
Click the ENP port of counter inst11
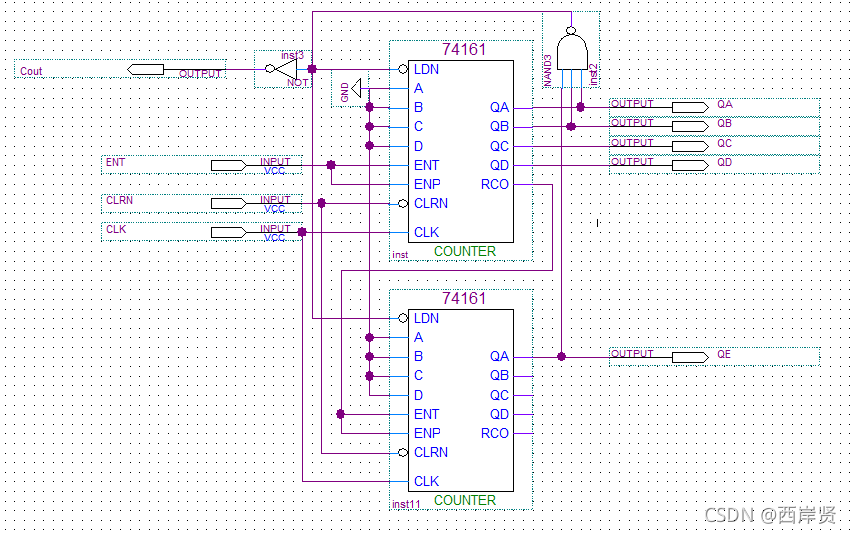[x=427, y=433]
